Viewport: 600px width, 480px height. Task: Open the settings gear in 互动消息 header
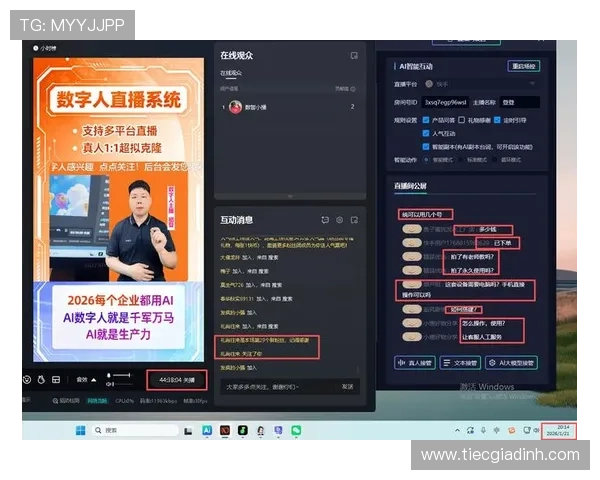339,220
